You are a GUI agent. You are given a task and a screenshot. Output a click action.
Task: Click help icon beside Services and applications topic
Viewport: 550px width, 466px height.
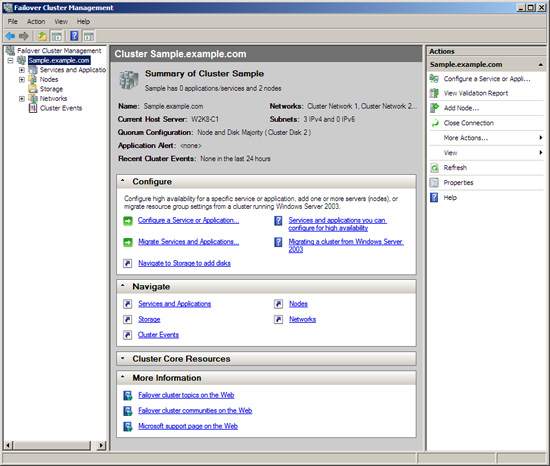tap(278, 221)
